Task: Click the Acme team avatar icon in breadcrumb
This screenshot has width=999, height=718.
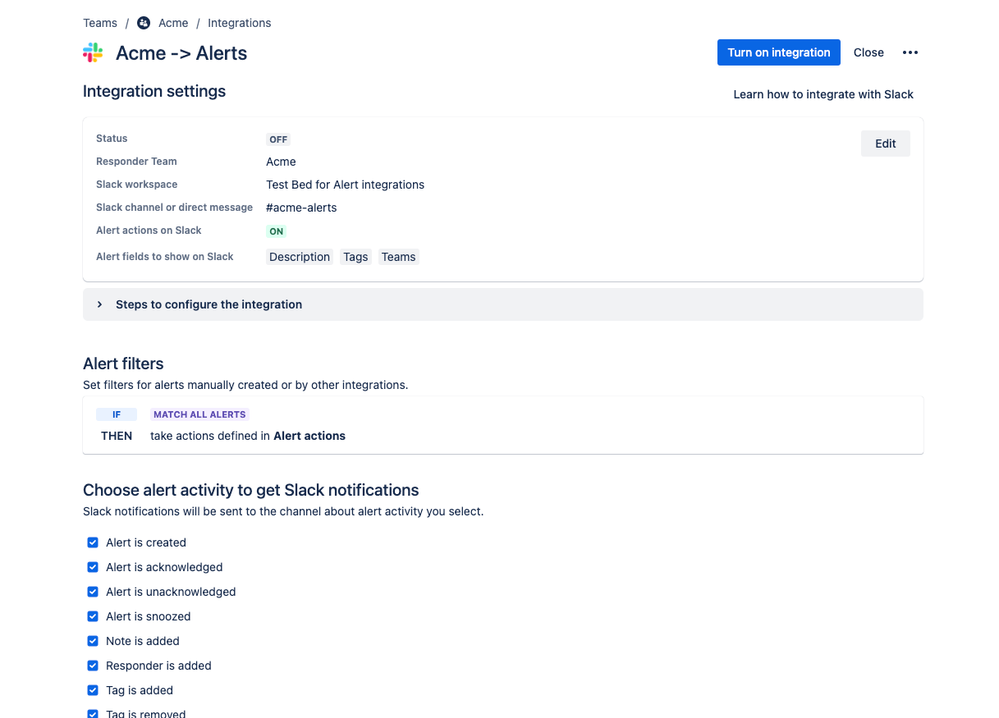Action: (144, 23)
